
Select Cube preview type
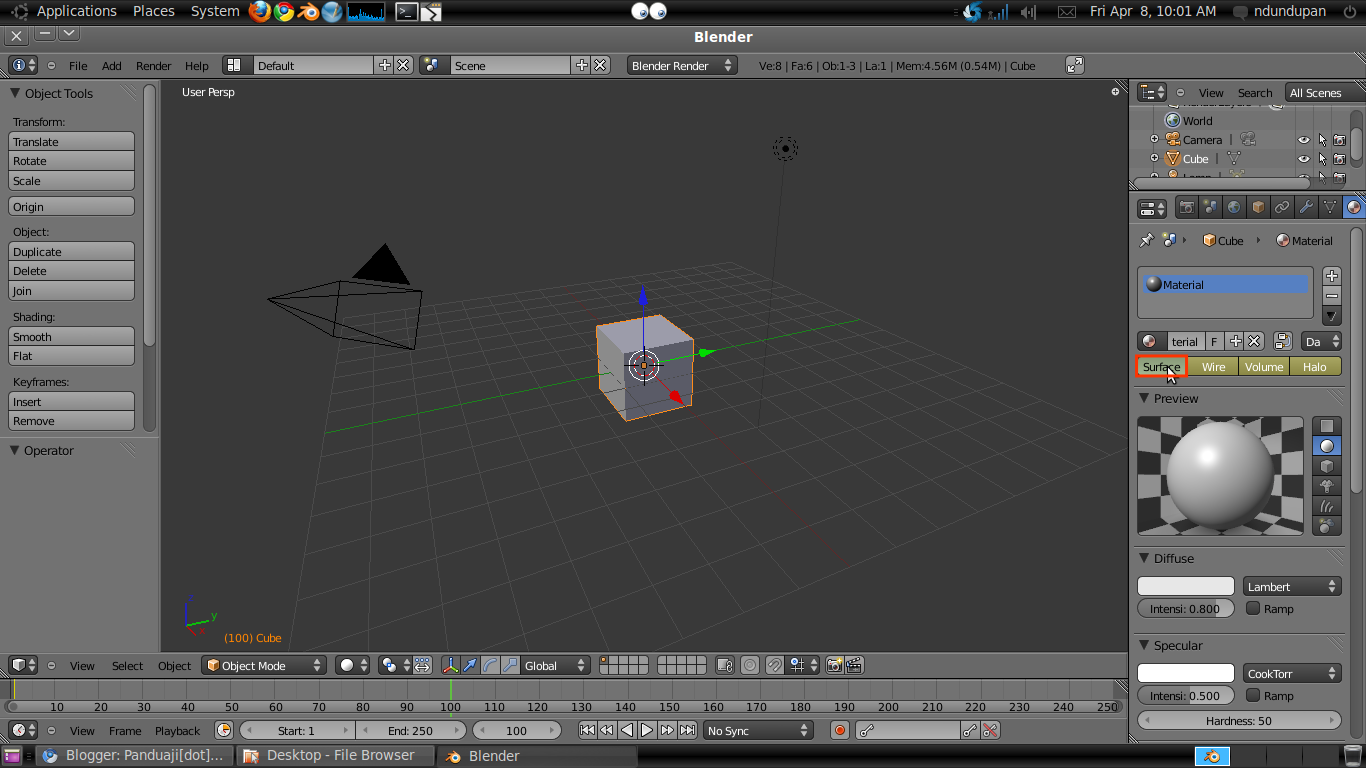point(1327,466)
